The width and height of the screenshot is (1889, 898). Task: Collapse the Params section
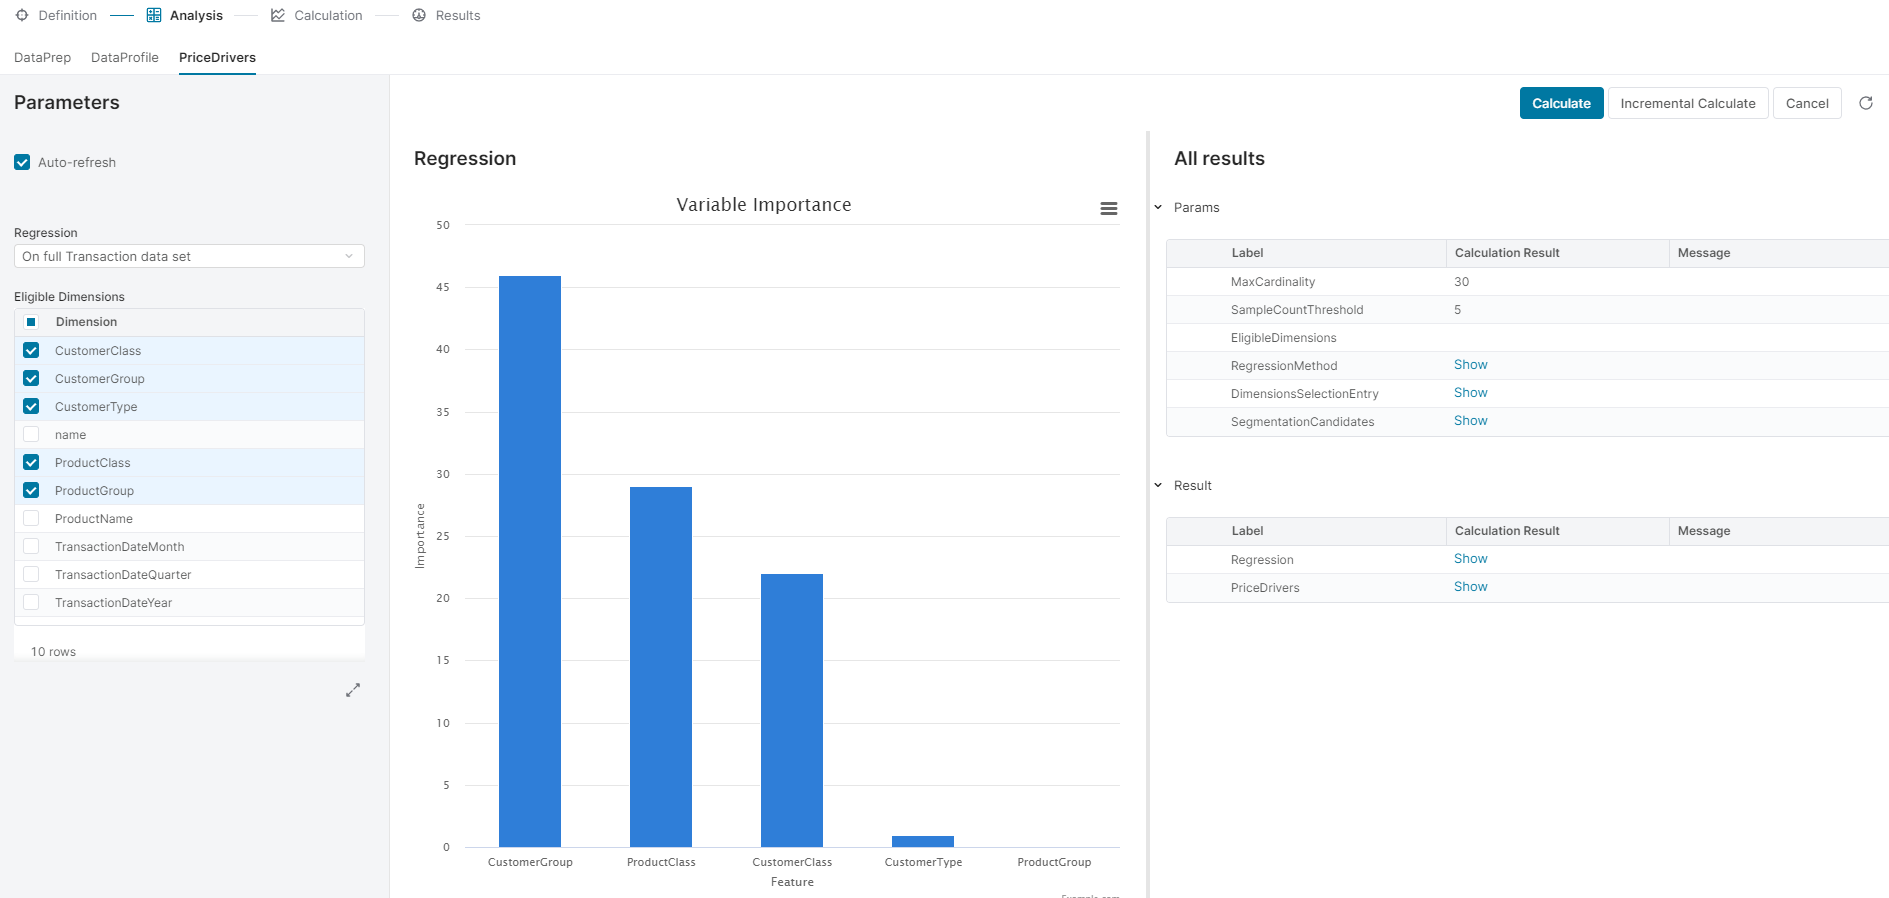point(1158,207)
